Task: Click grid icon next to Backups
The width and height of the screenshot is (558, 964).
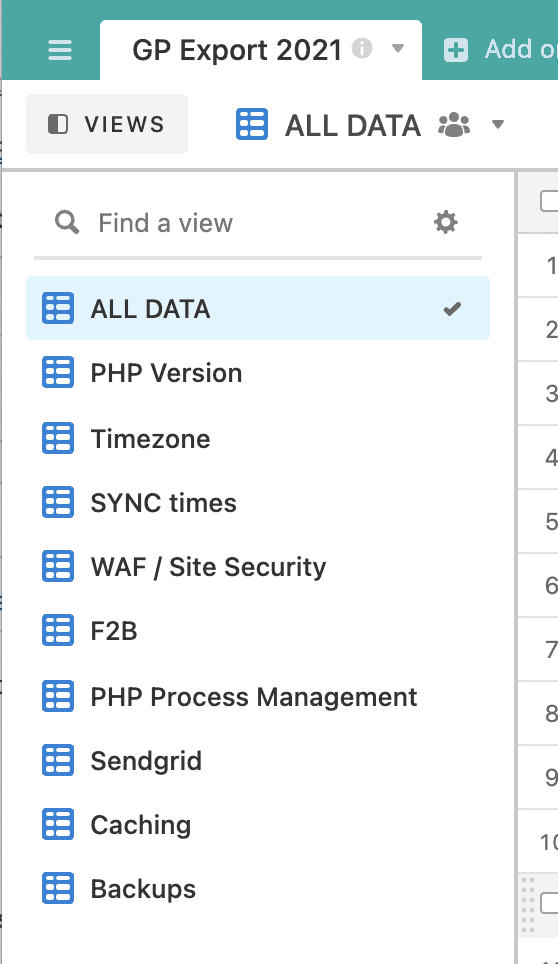Action: tap(58, 888)
